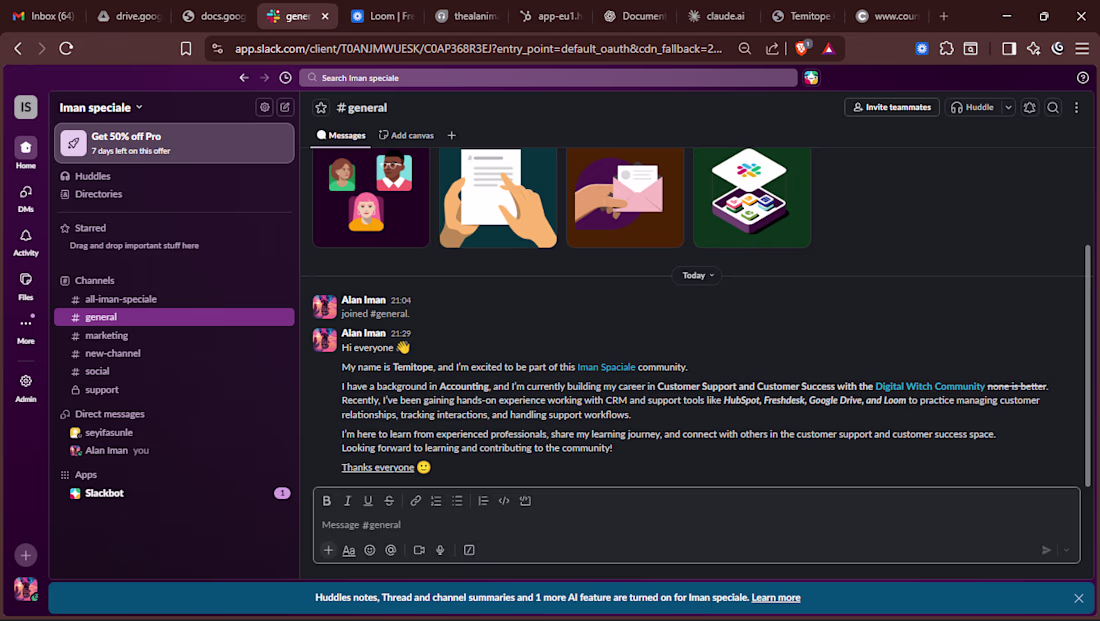Expand the Iman speciale workspace menu

(101, 107)
